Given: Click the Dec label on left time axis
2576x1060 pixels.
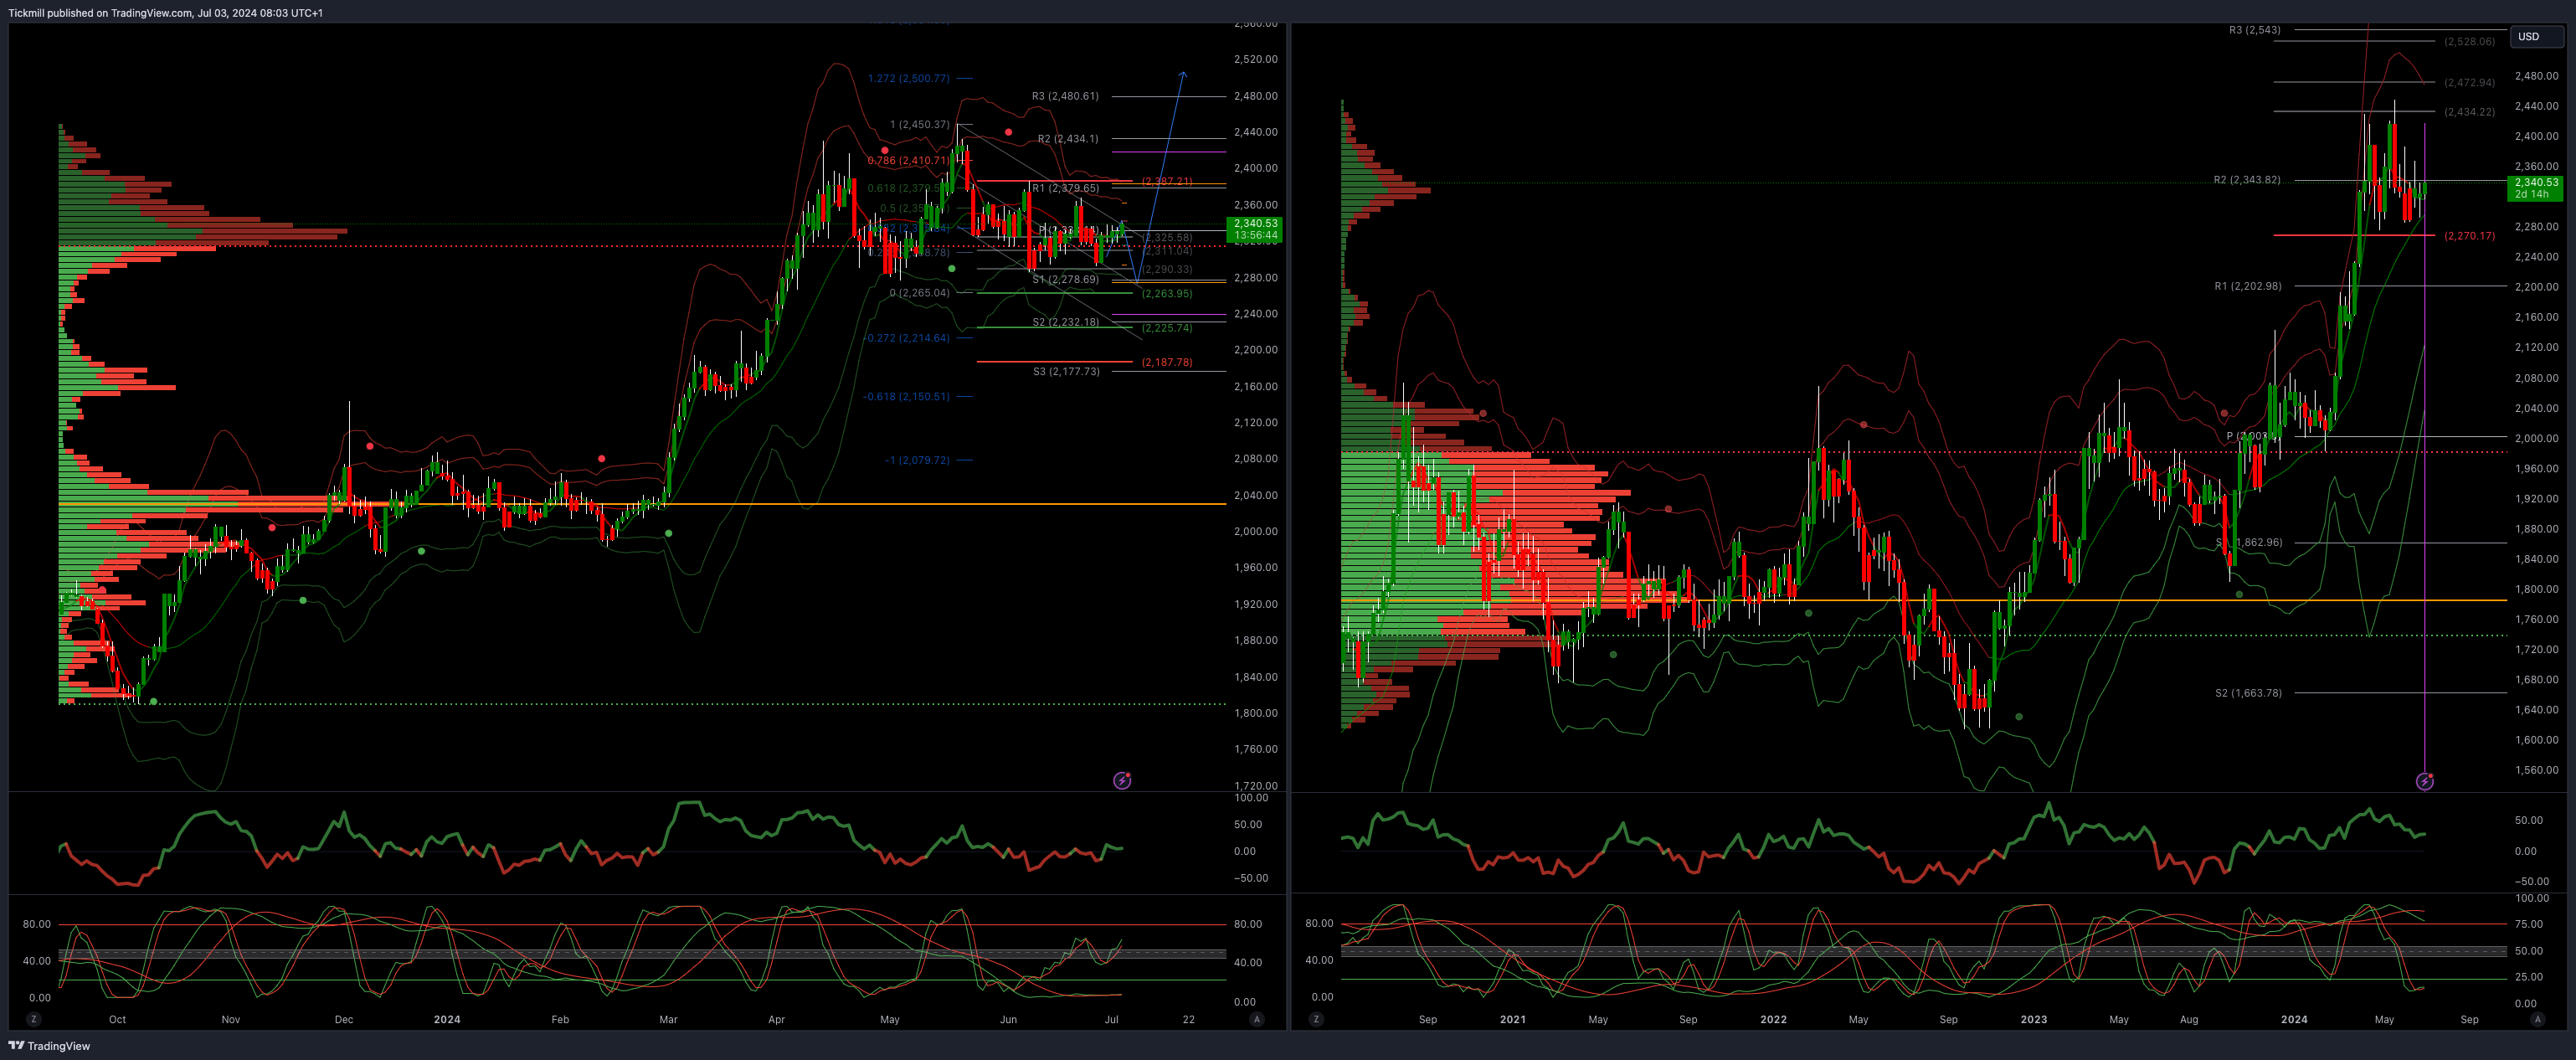Looking at the screenshot, I should coord(344,1019).
